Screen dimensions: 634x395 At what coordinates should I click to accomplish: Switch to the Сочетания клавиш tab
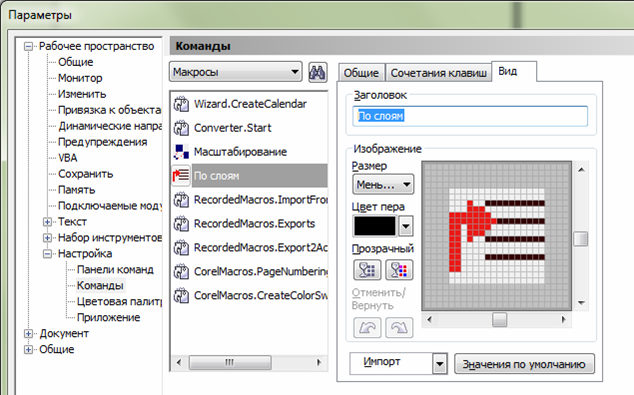438,73
